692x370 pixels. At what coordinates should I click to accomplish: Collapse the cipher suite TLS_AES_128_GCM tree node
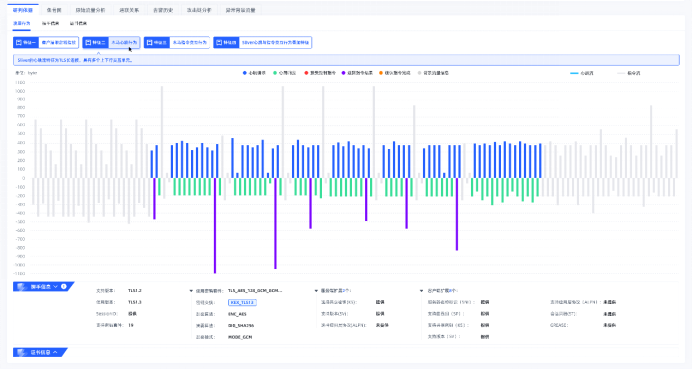click(191, 291)
